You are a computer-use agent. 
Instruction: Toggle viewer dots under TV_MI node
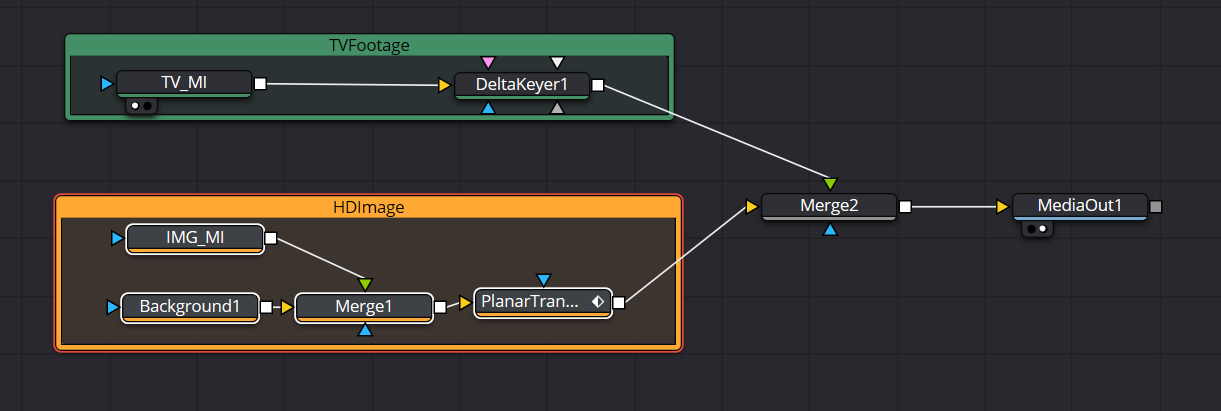tap(141, 105)
